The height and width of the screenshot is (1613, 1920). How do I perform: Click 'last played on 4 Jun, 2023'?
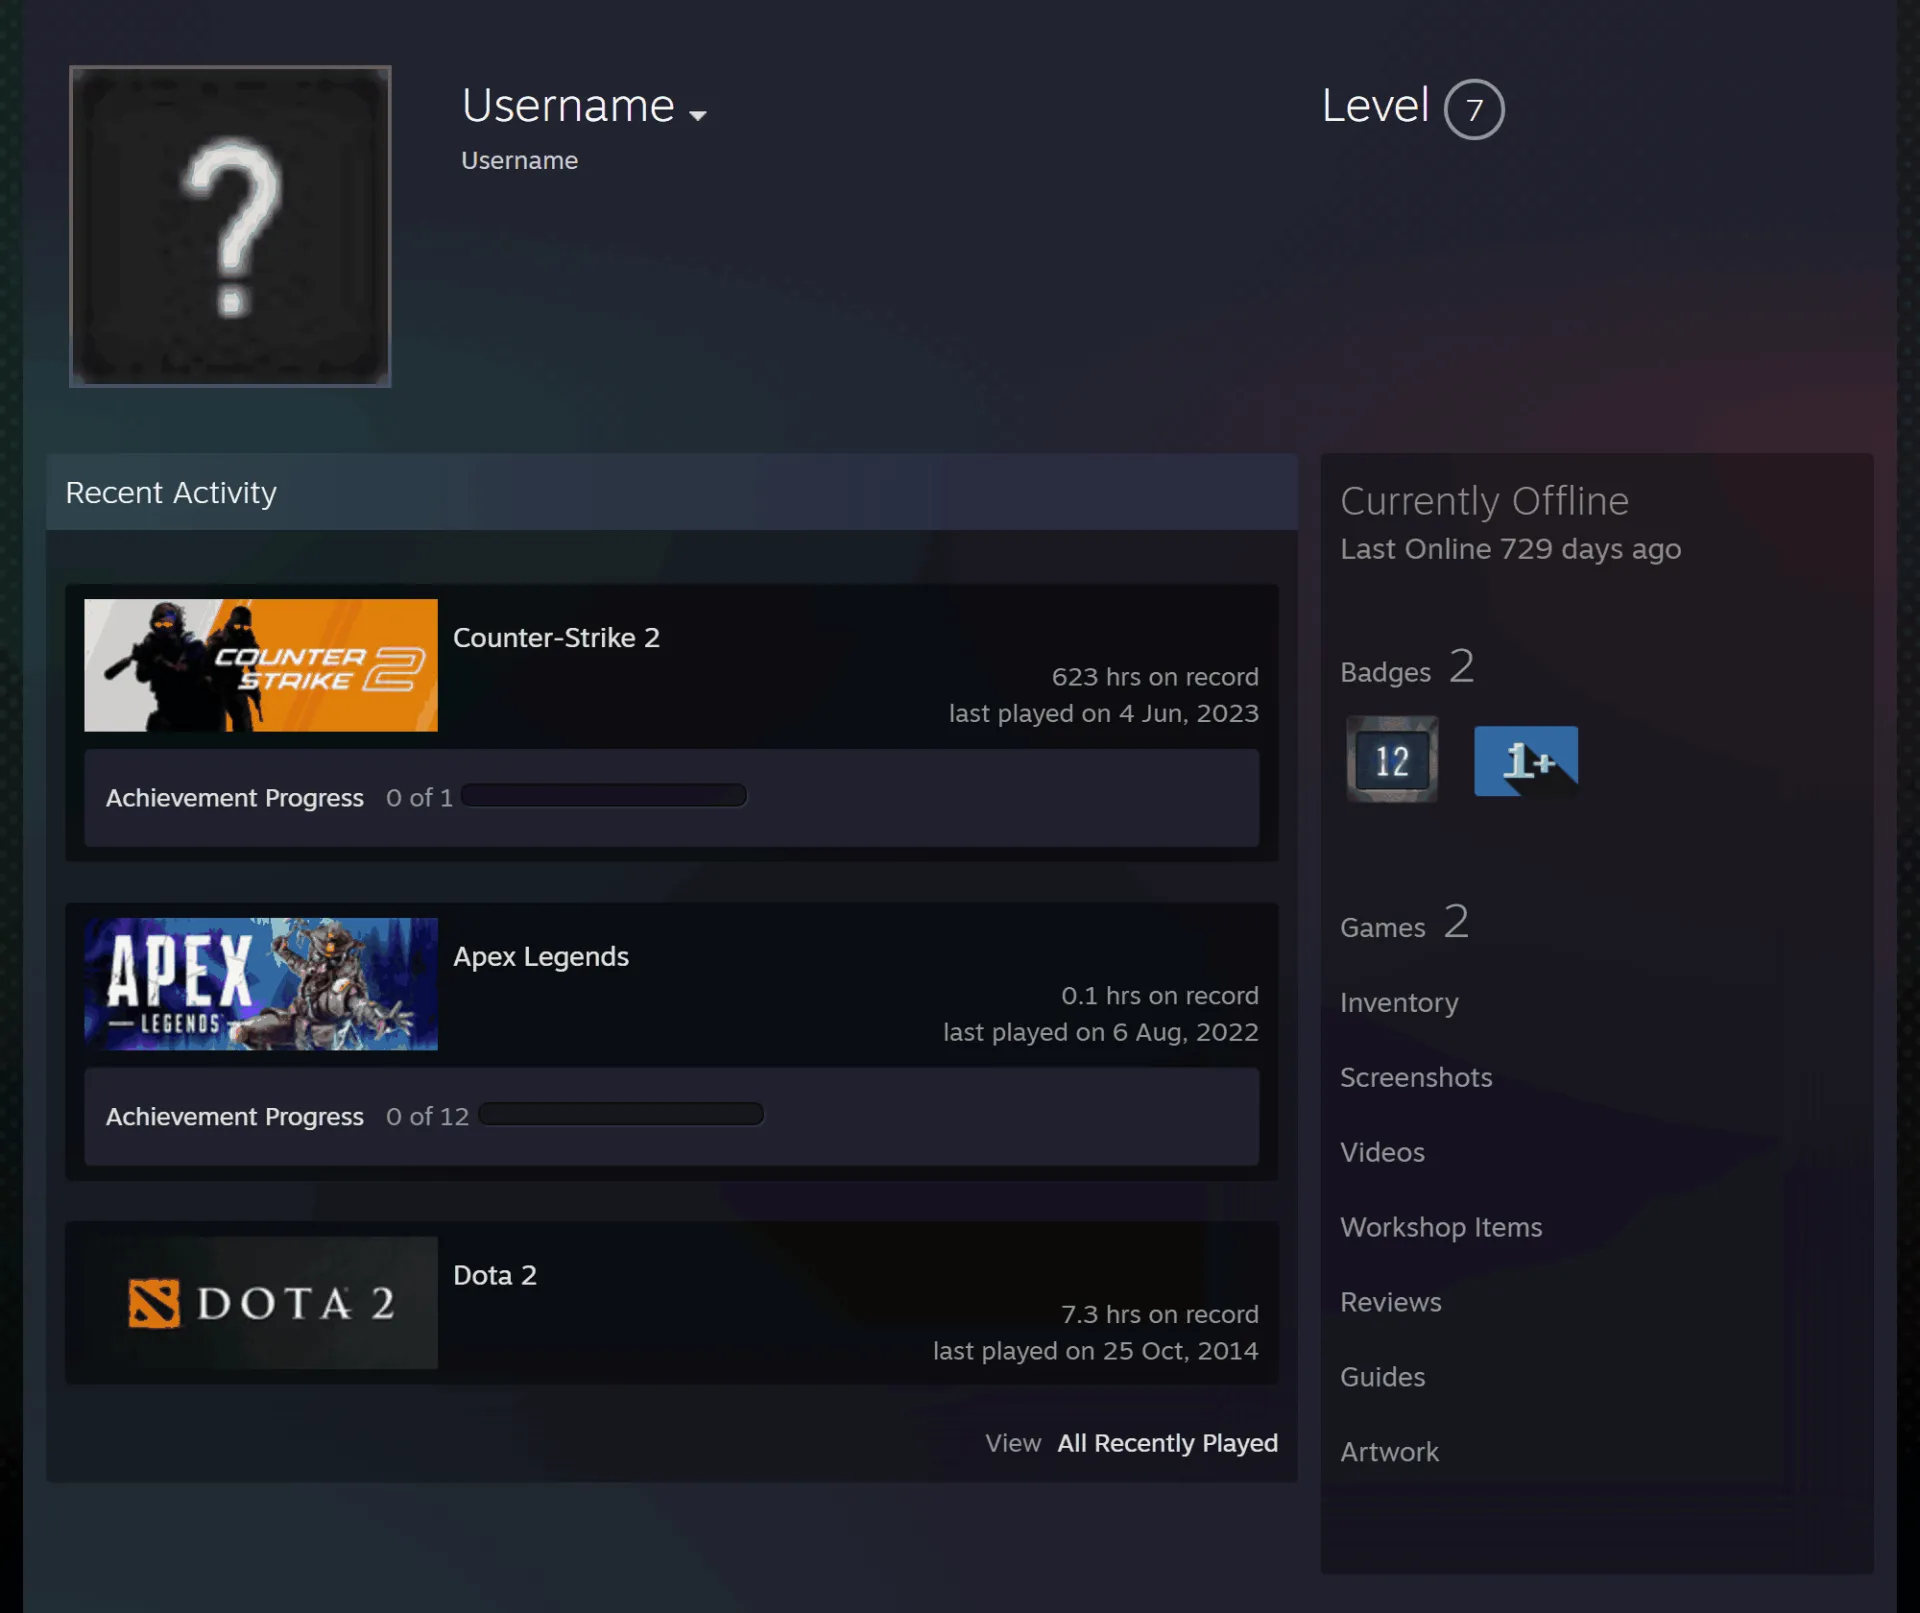point(1104,714)
